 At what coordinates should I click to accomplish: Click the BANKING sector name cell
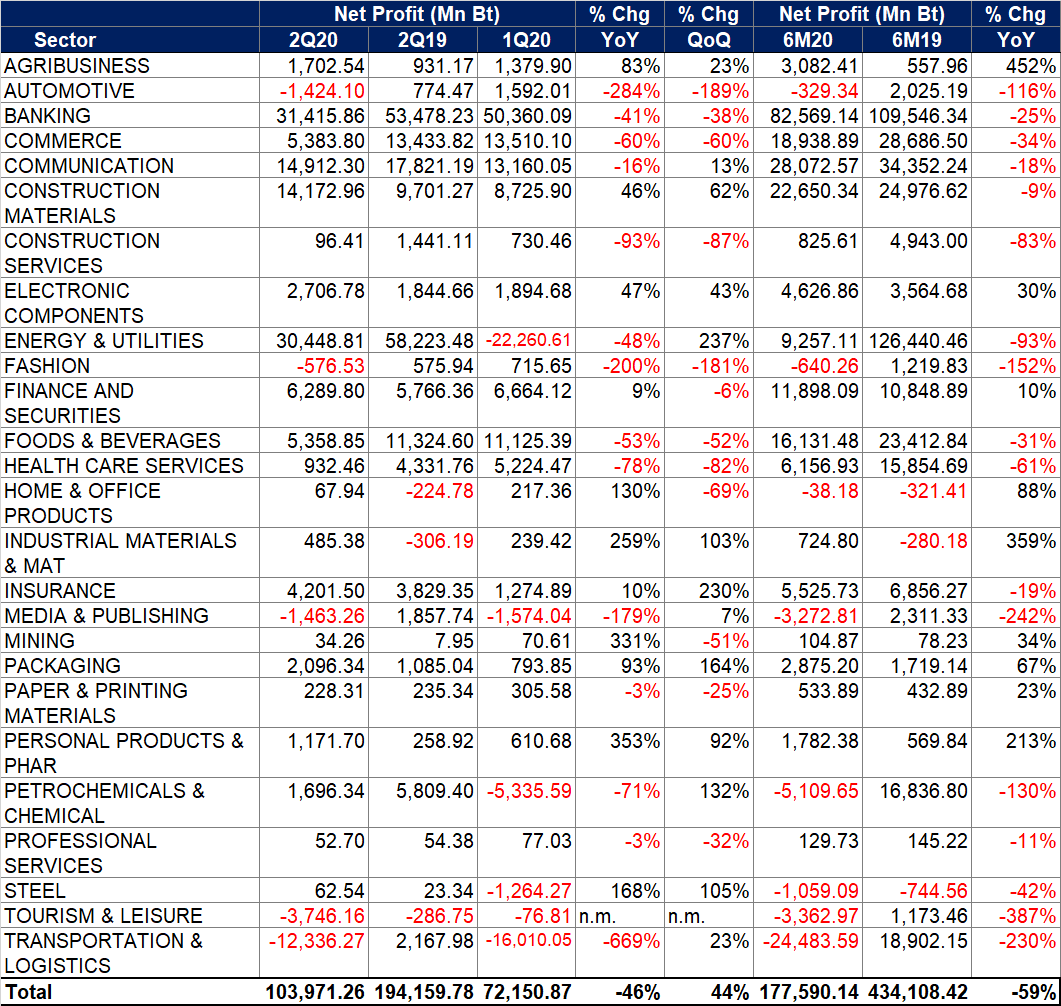[48, 116]
